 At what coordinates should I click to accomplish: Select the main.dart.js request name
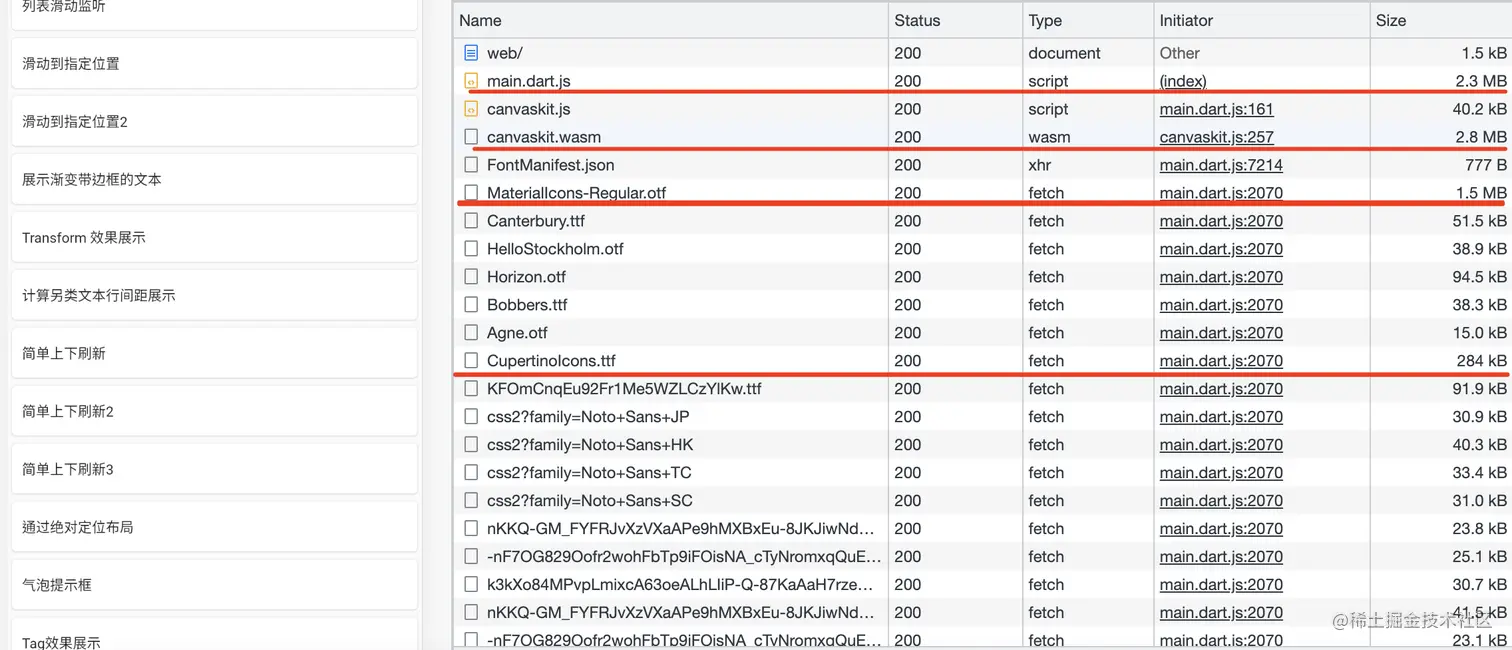[528, 81]
